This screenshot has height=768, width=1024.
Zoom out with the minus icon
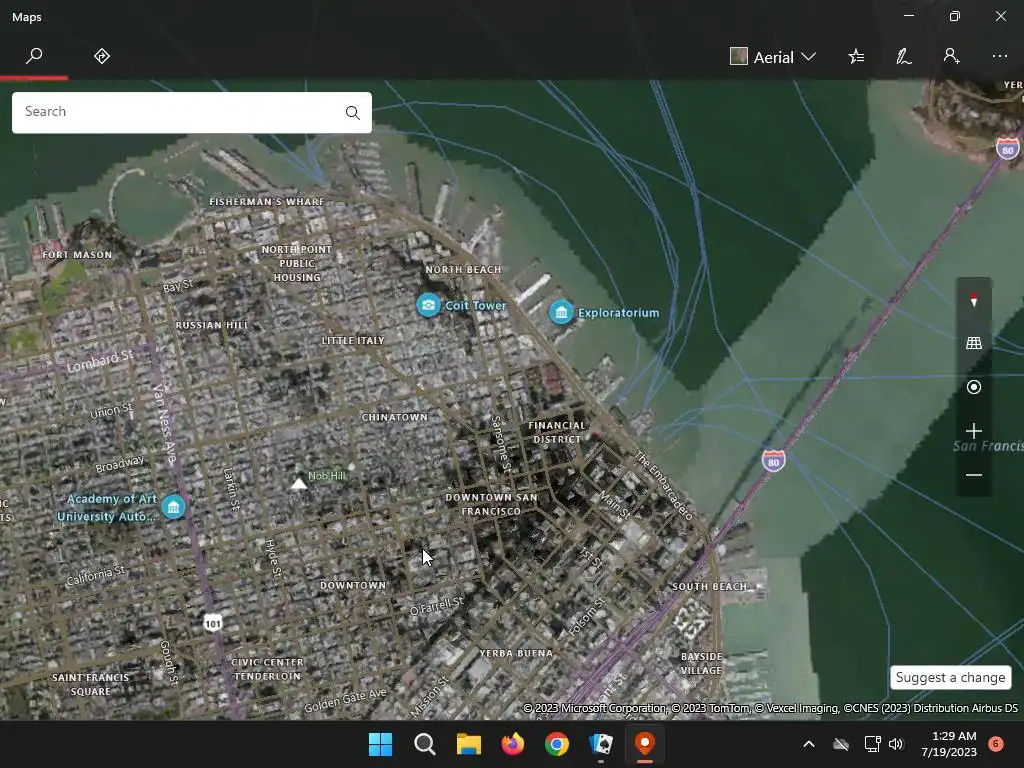pyautogui.click(x=974, y=475)
